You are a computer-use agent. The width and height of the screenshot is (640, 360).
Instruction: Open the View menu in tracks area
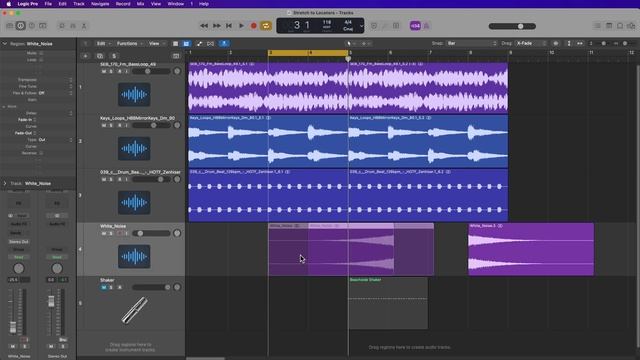156,43
